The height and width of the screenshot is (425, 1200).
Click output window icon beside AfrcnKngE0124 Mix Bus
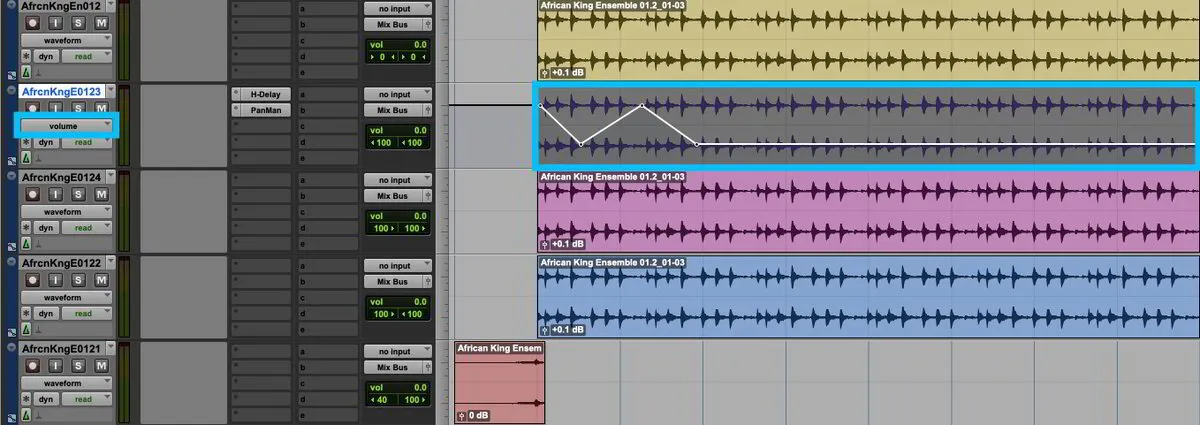click(428, 196)
